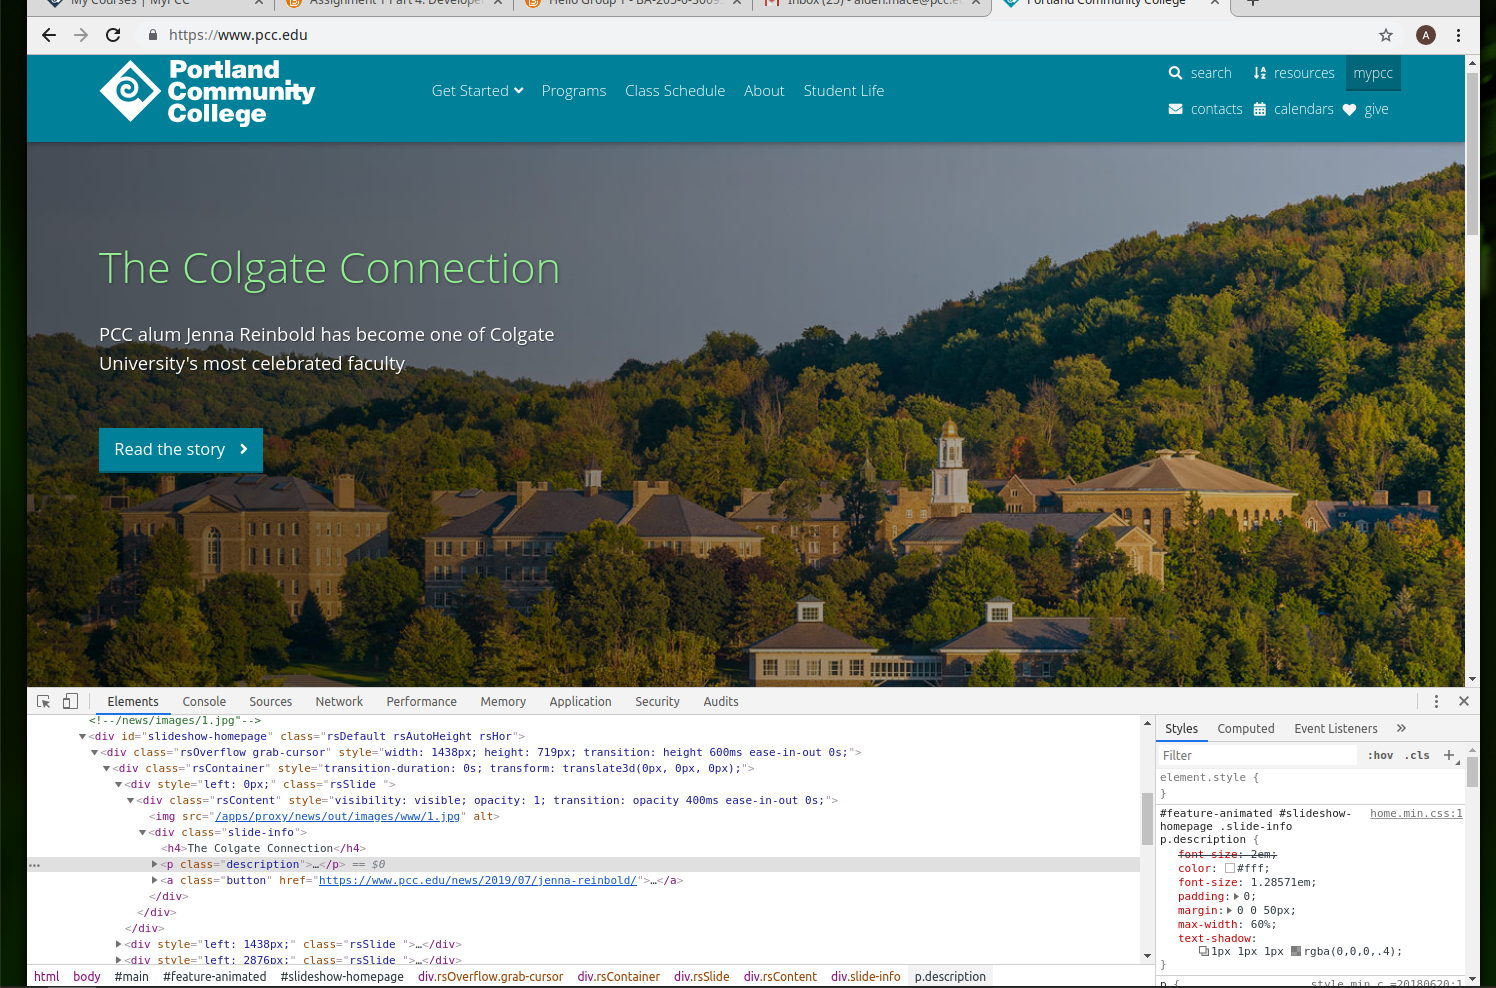Click the Portland Community College logo

(x=208, y=92)
